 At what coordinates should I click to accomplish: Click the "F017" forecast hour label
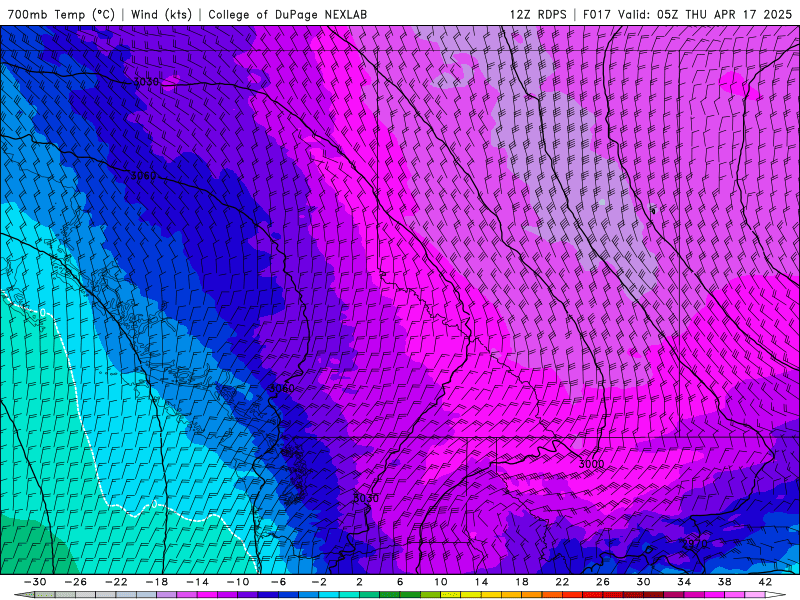(598, 14)
